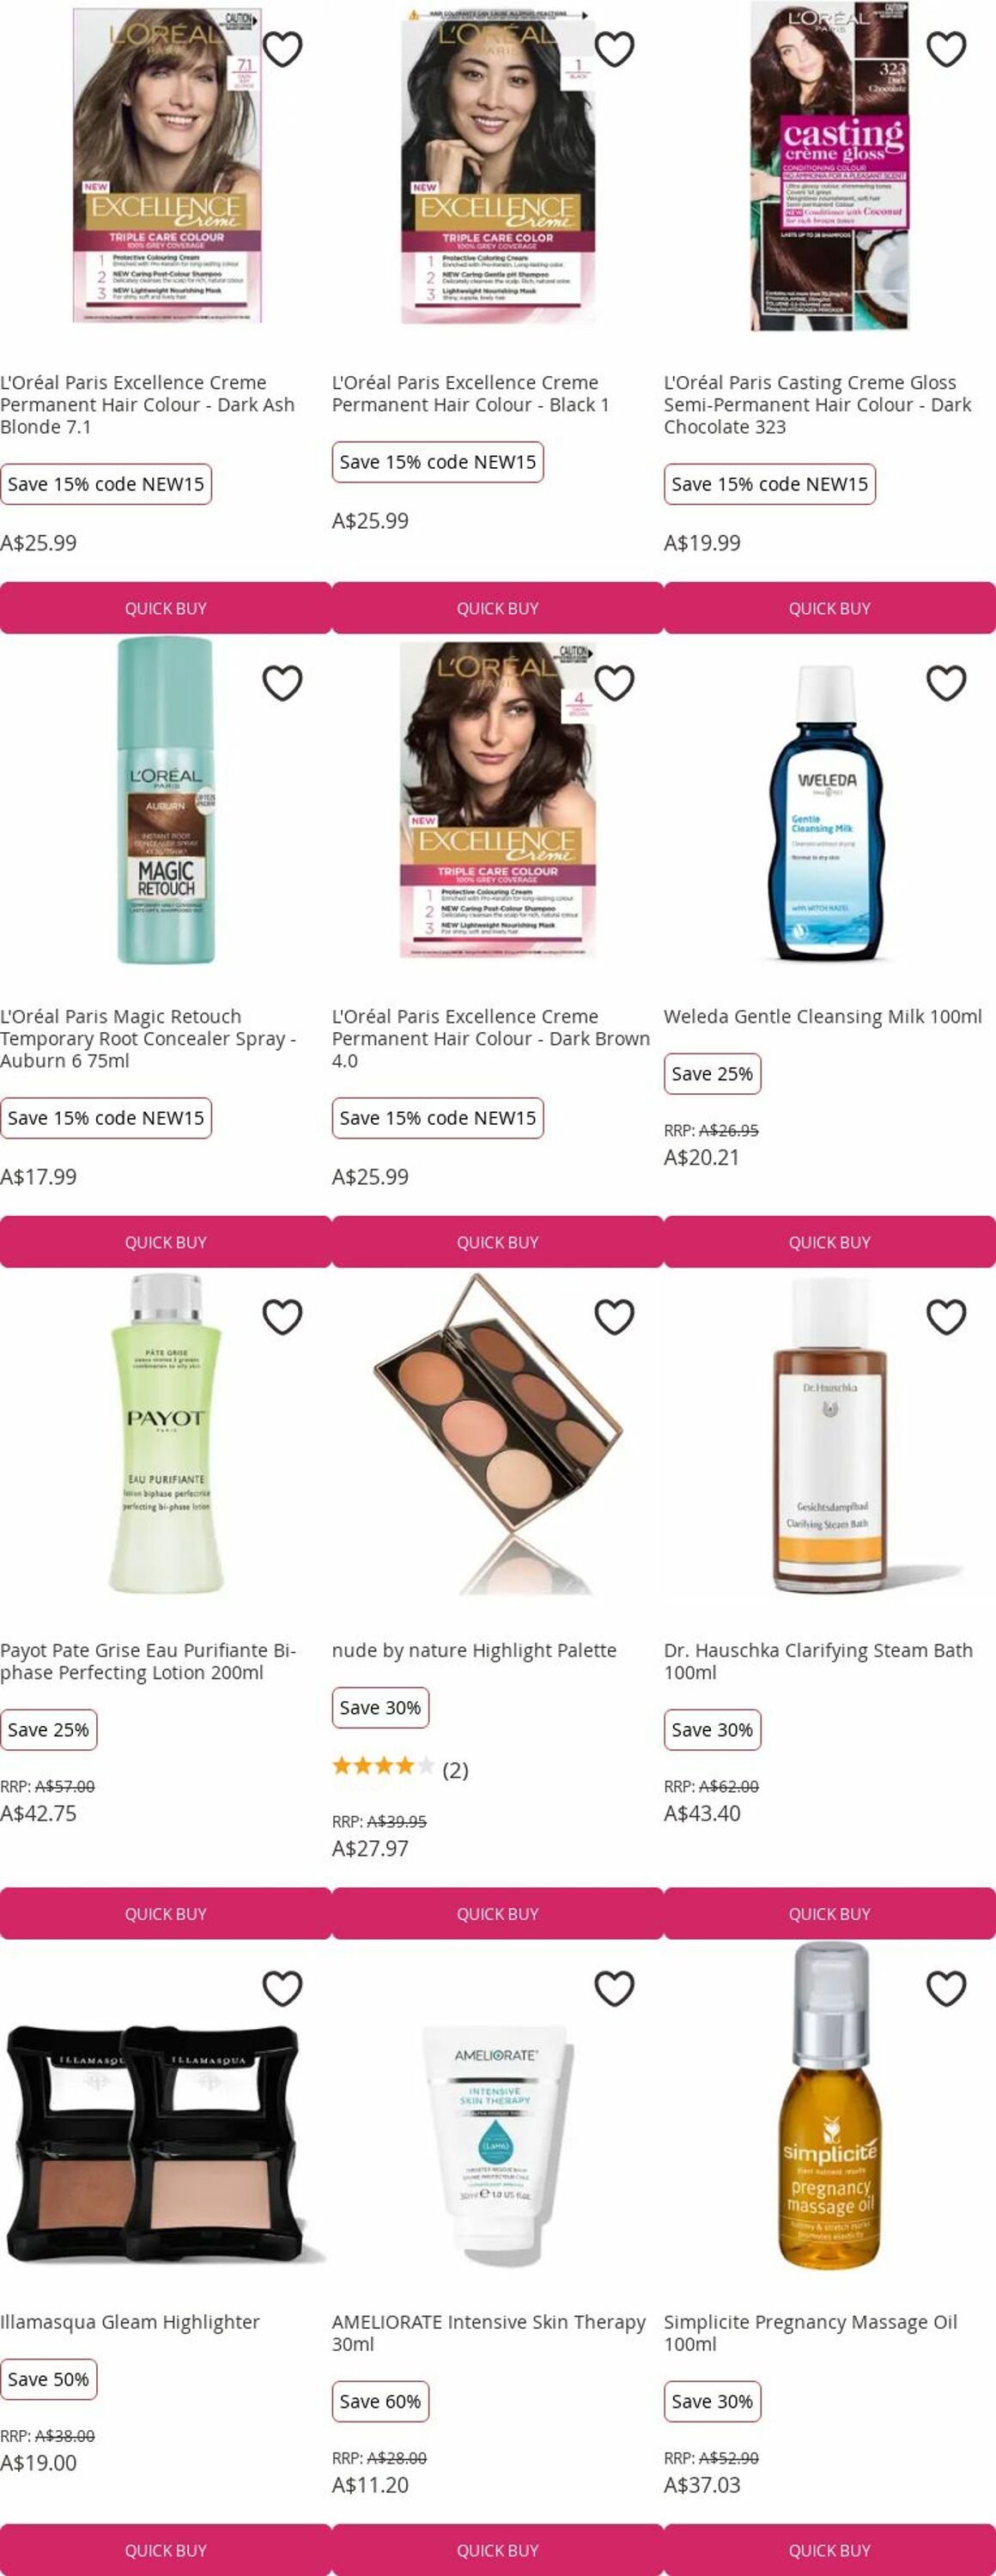Screen dimensions: 996x2576
Task: Open Dr. Hauschka Clarifying Steam Bath title
Action: click(818, 1661)
